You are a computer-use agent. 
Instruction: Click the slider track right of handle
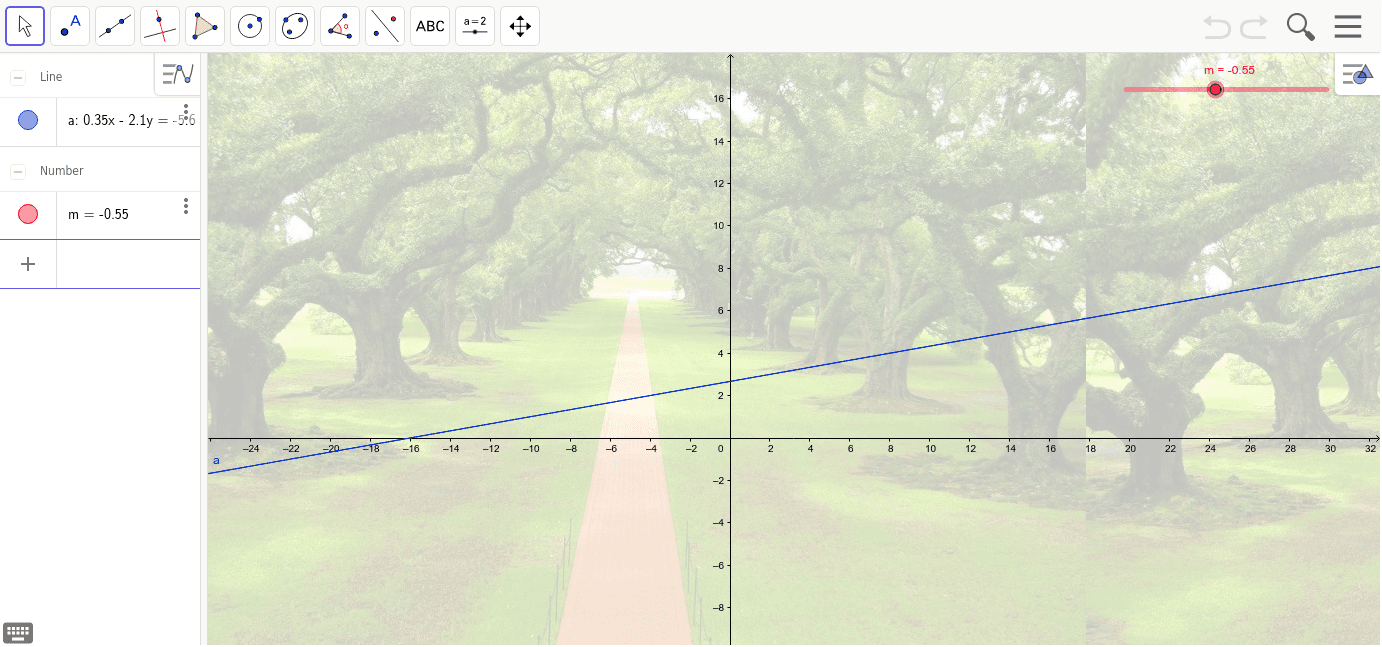pyautogui.click(x=1276, y=90)
